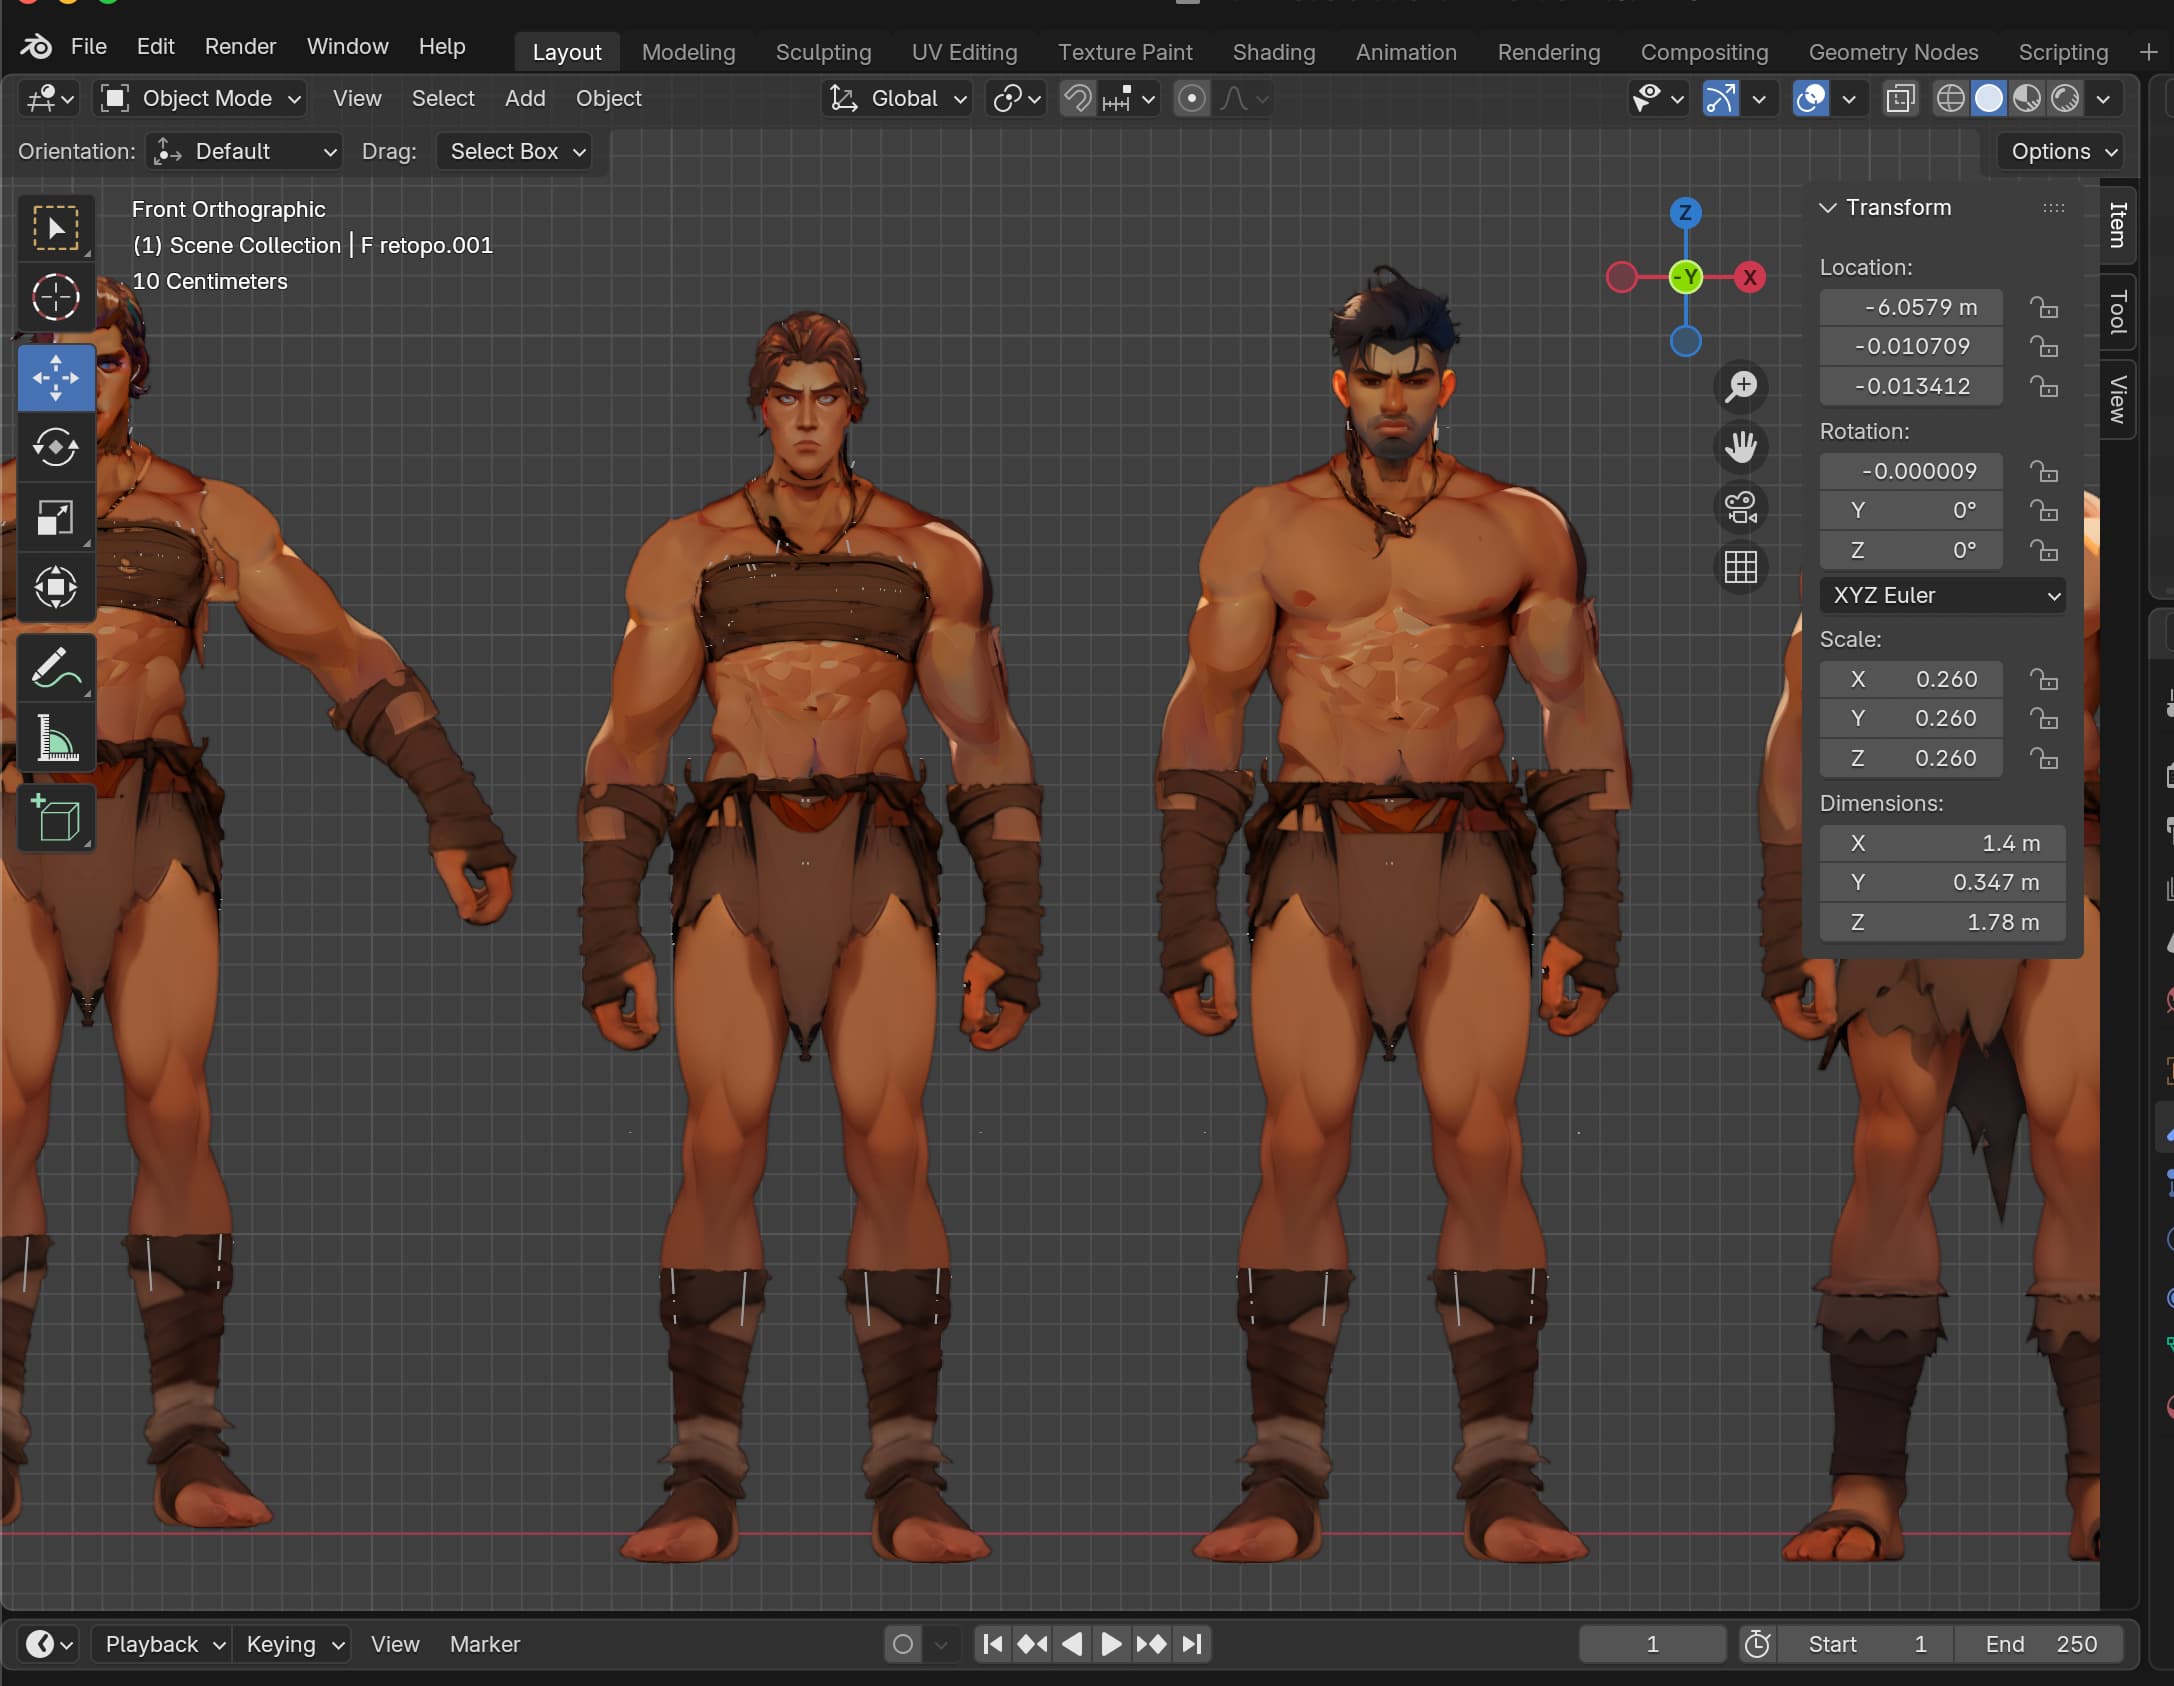
Task: Open the Render menu
Action: point(240,46)
